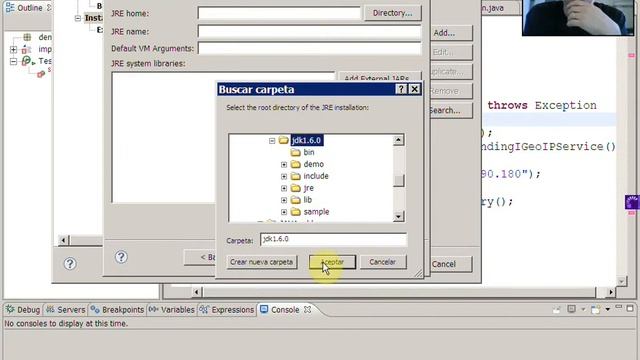Expand the jre folder
The width and height of the screenshot is (640, 360).
[284, 188]
